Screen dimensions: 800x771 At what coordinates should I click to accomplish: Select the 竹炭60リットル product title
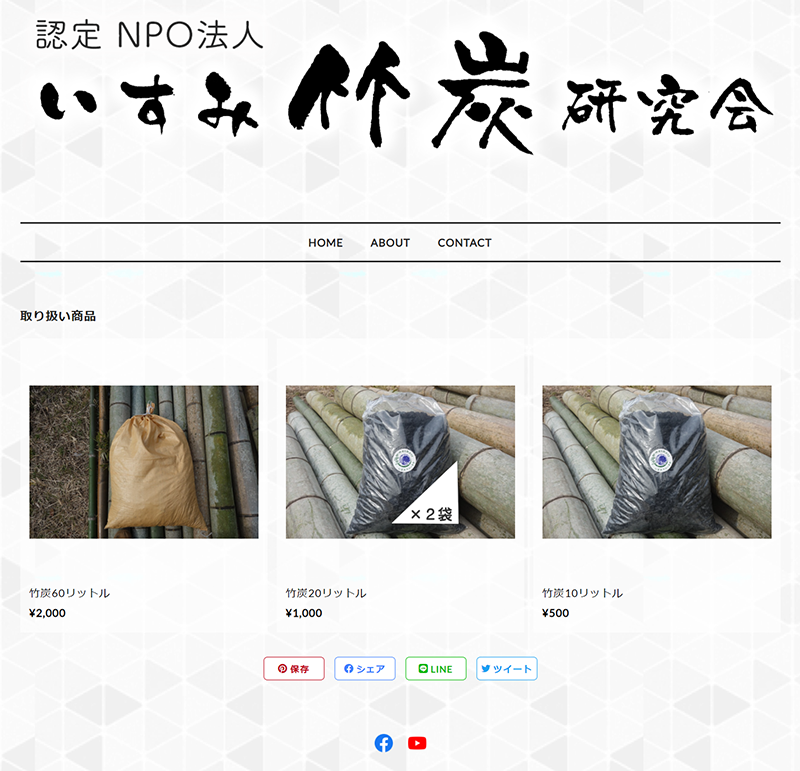69,593
